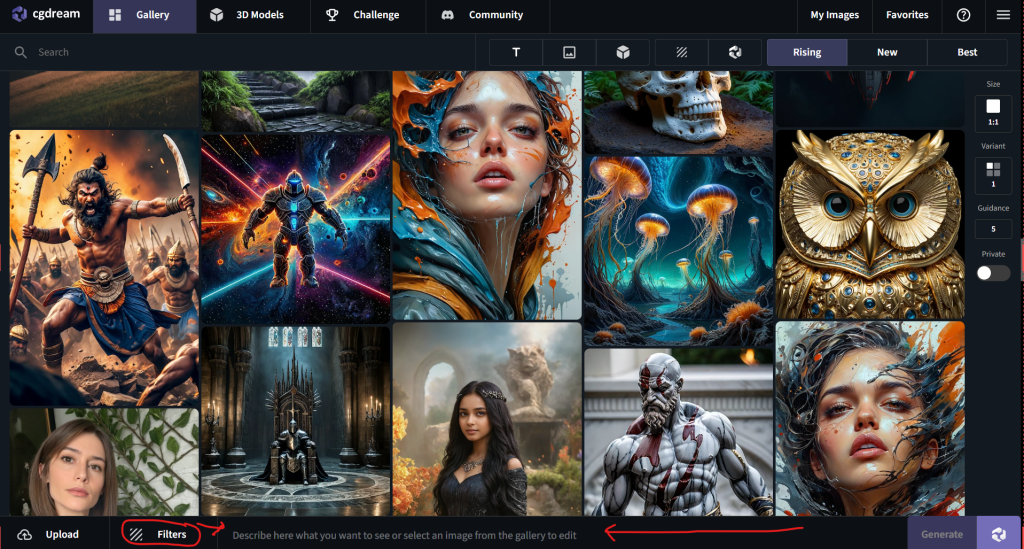Open the Kratos statue image
The height and width of the screenshot is (549, 1024).
point(679,432)
